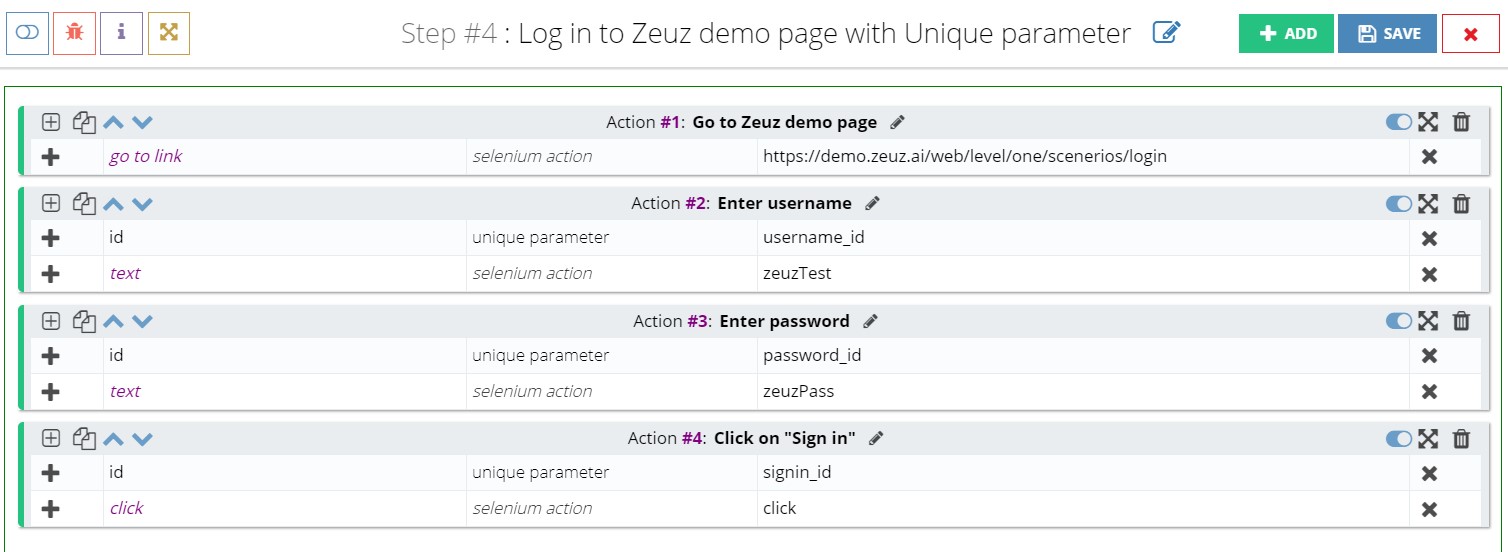Edit step title with pencil-square icon
This screenshot has width=1508, height=552.
[x=1166, y=33]
